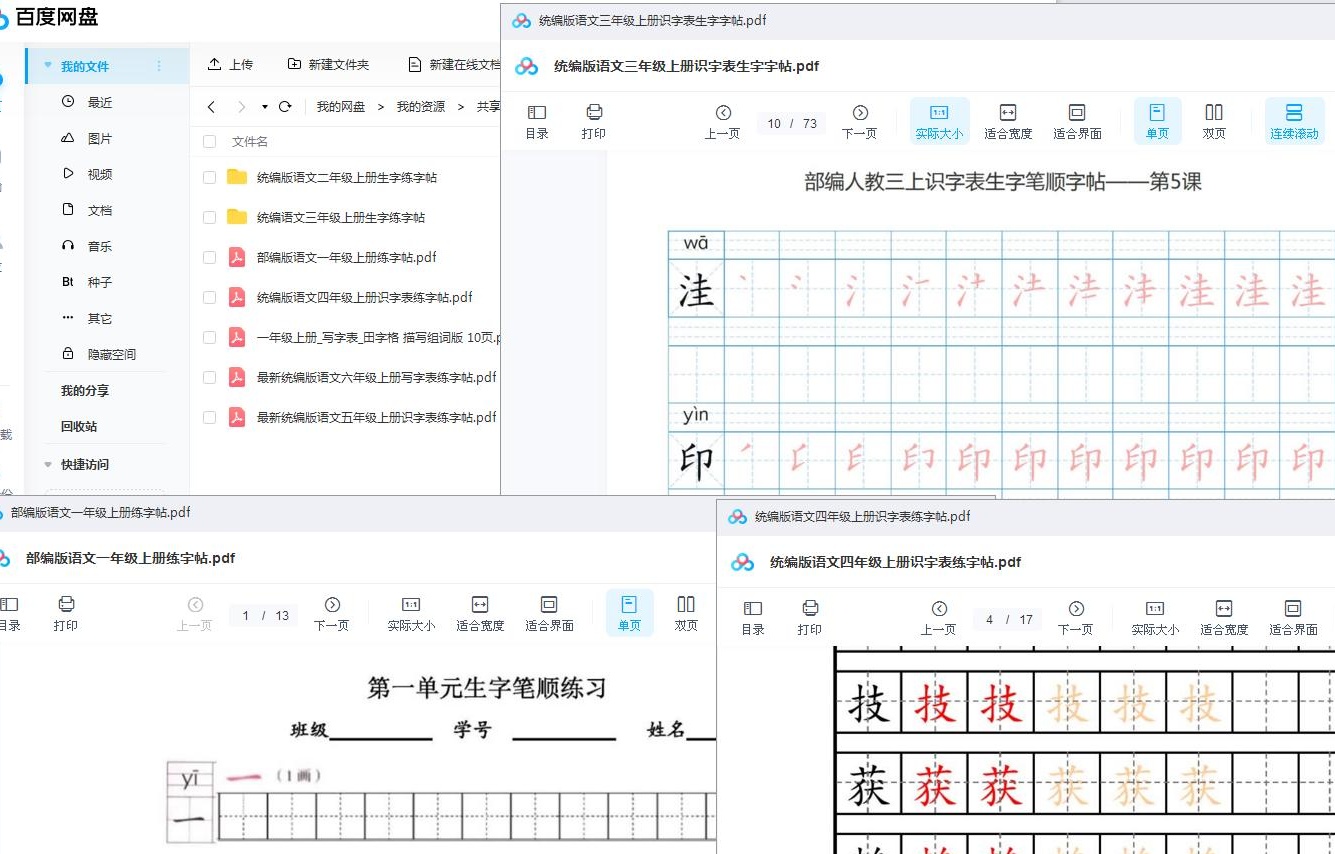Viewport: 1335px width, 854px height.
Task: Click the page number field showing 10 / 73
Action: 790,122
